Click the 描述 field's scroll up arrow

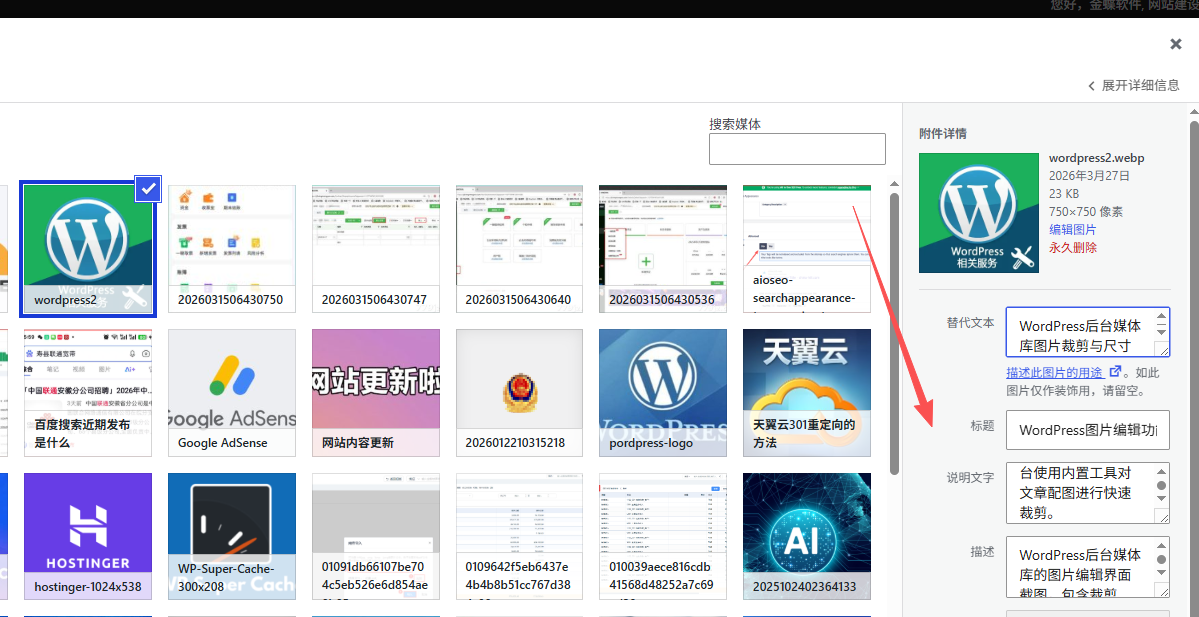tap(1161, 545)
